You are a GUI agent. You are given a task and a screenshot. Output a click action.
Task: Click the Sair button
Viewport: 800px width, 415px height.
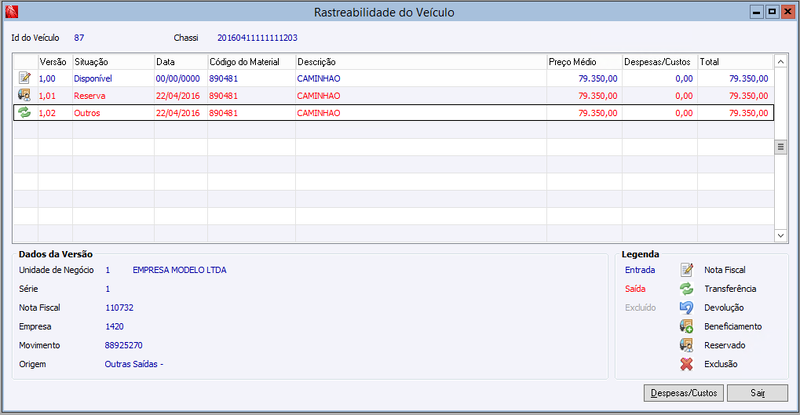(757, 393)
